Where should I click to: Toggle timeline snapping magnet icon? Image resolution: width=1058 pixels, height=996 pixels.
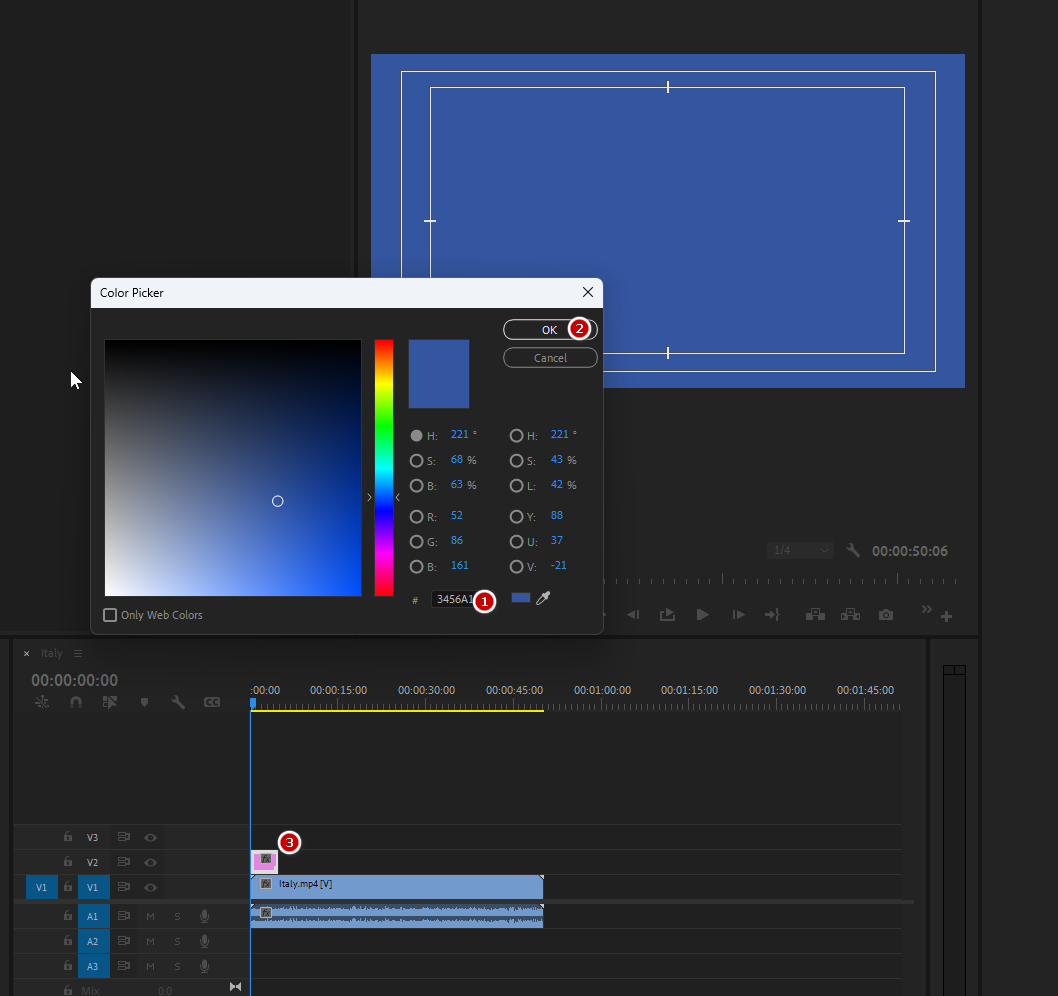[76, 702]
